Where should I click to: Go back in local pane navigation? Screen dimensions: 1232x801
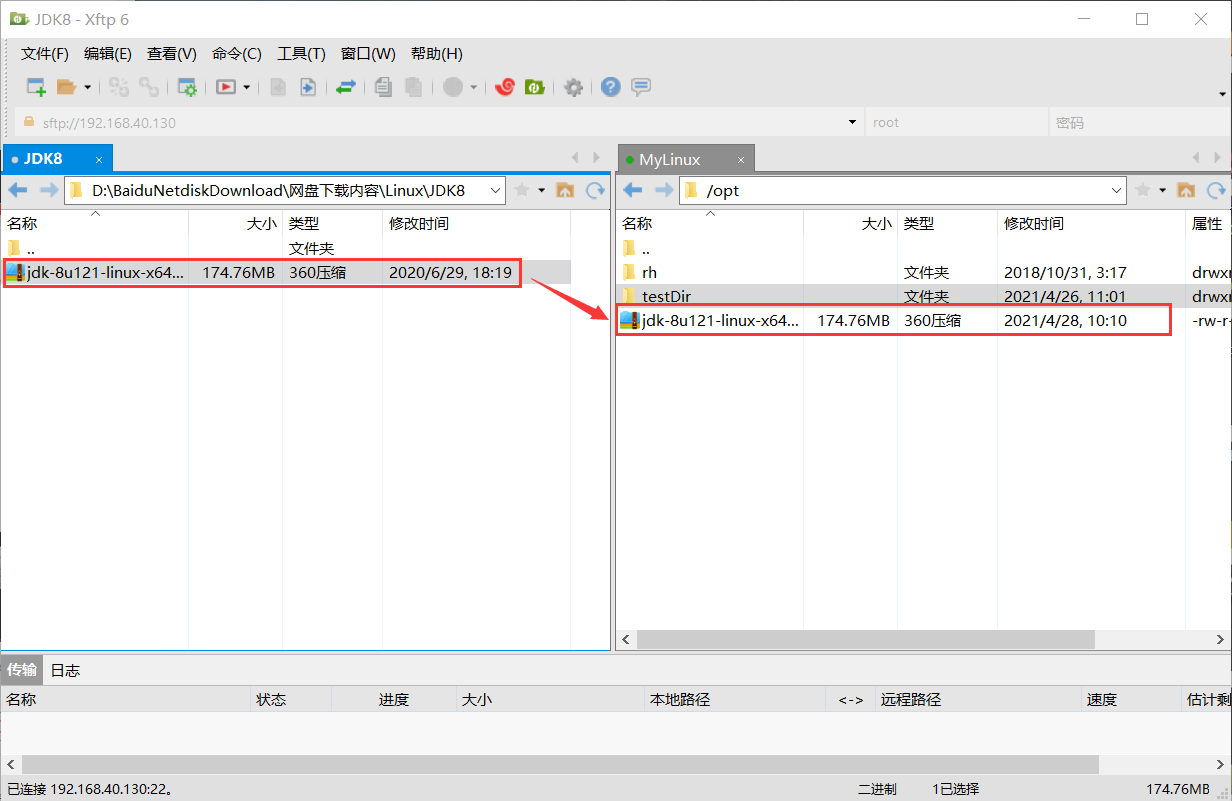[x=18, y=190]
